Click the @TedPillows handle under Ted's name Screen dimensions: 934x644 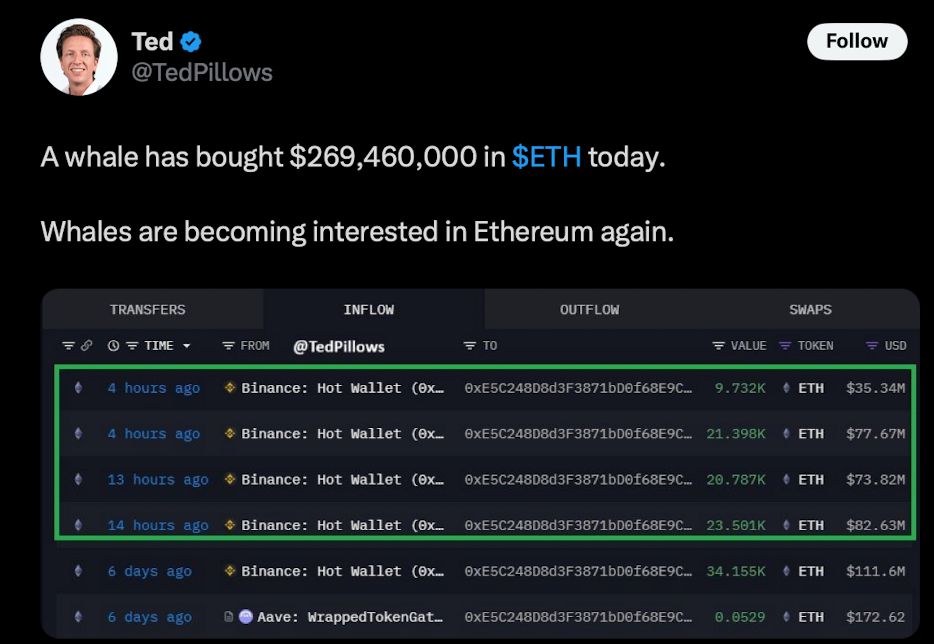click(201, 71)
